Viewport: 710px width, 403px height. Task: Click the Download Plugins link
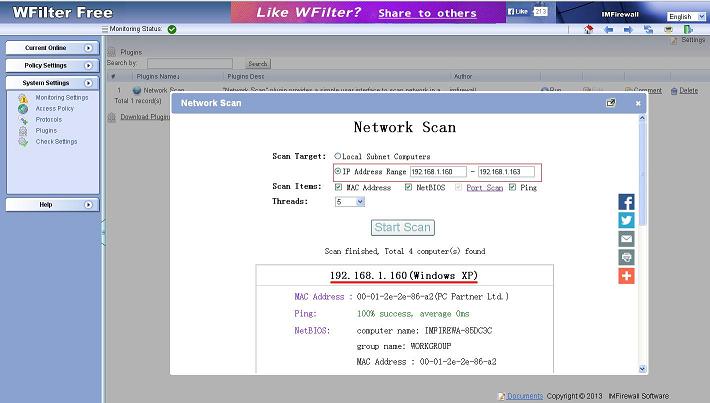click(x=145, y=117)
